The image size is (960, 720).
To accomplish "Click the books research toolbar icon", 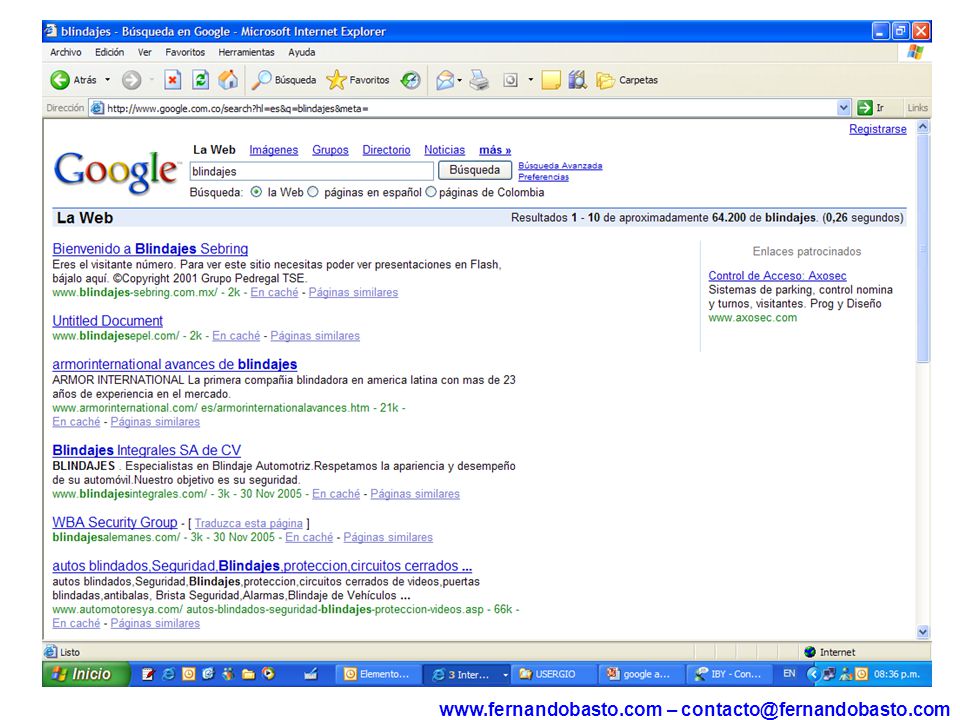I will pos(577,80).
